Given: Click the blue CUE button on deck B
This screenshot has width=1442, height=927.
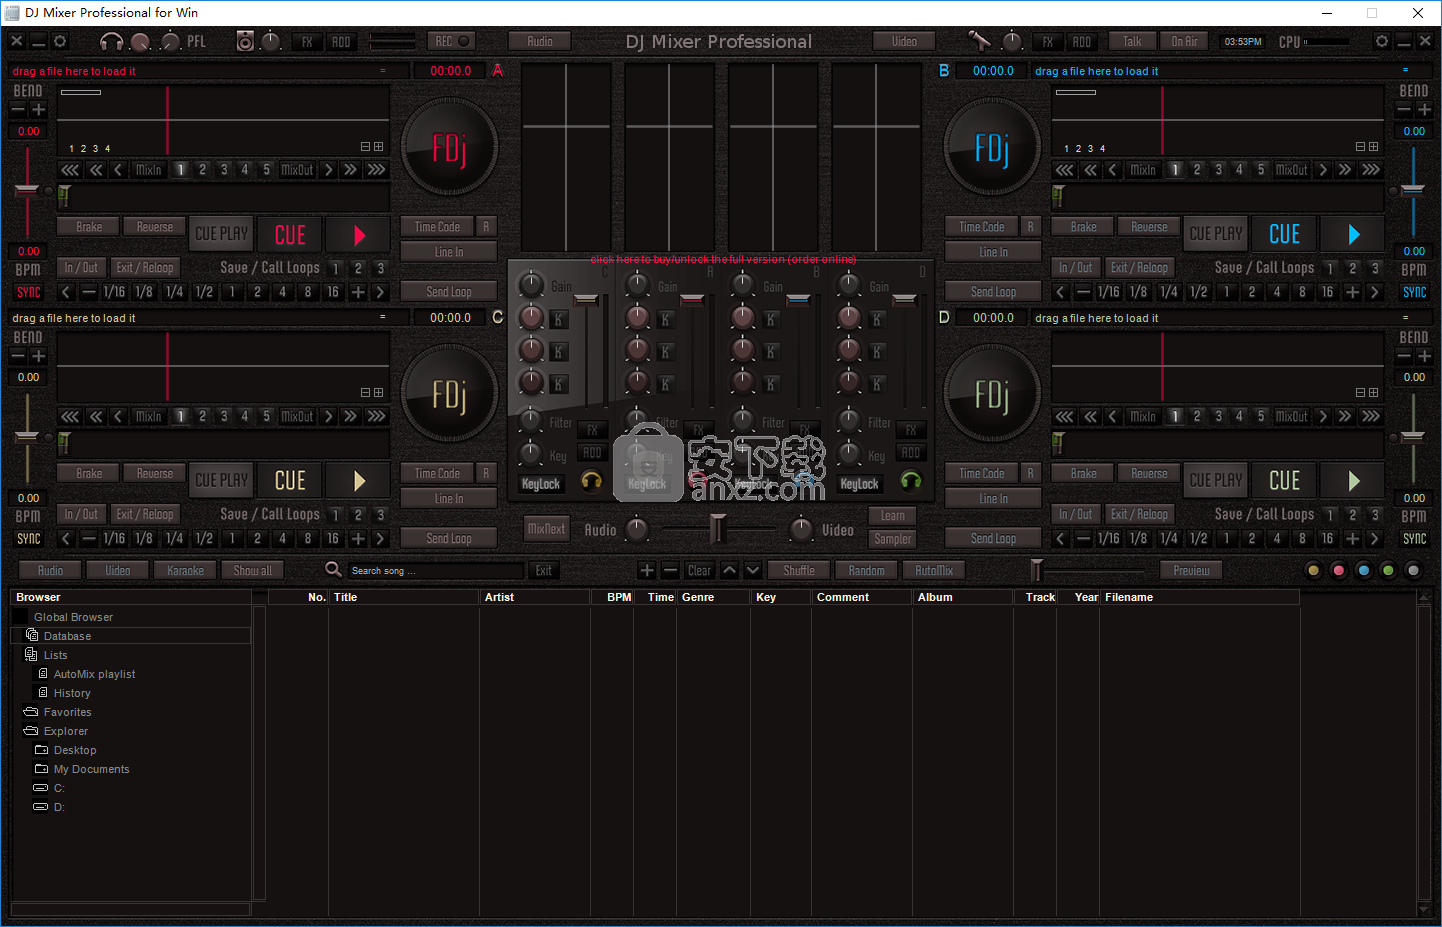Looking at the screenshot, I should click(1285, 235).
